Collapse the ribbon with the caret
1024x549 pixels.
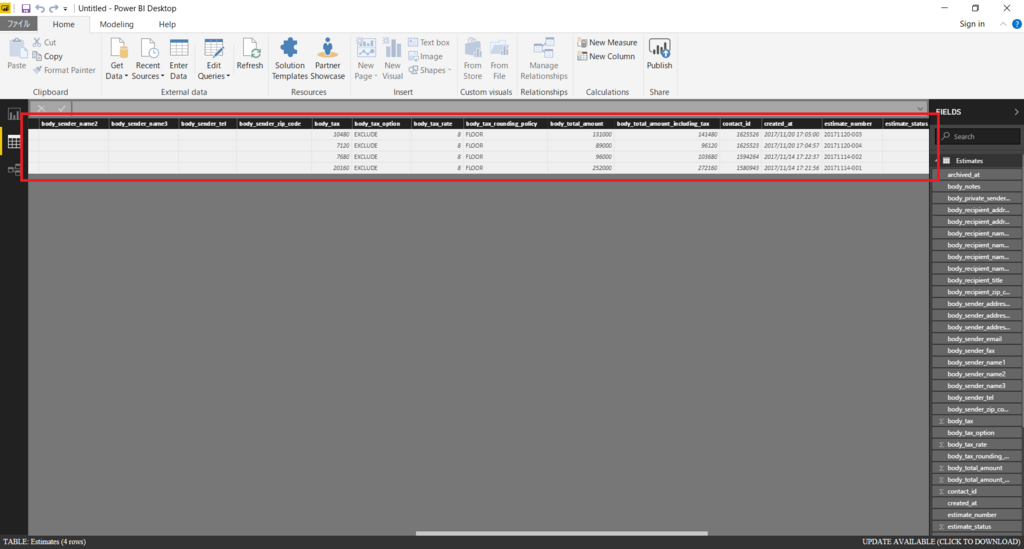(x=1002, y=24)
